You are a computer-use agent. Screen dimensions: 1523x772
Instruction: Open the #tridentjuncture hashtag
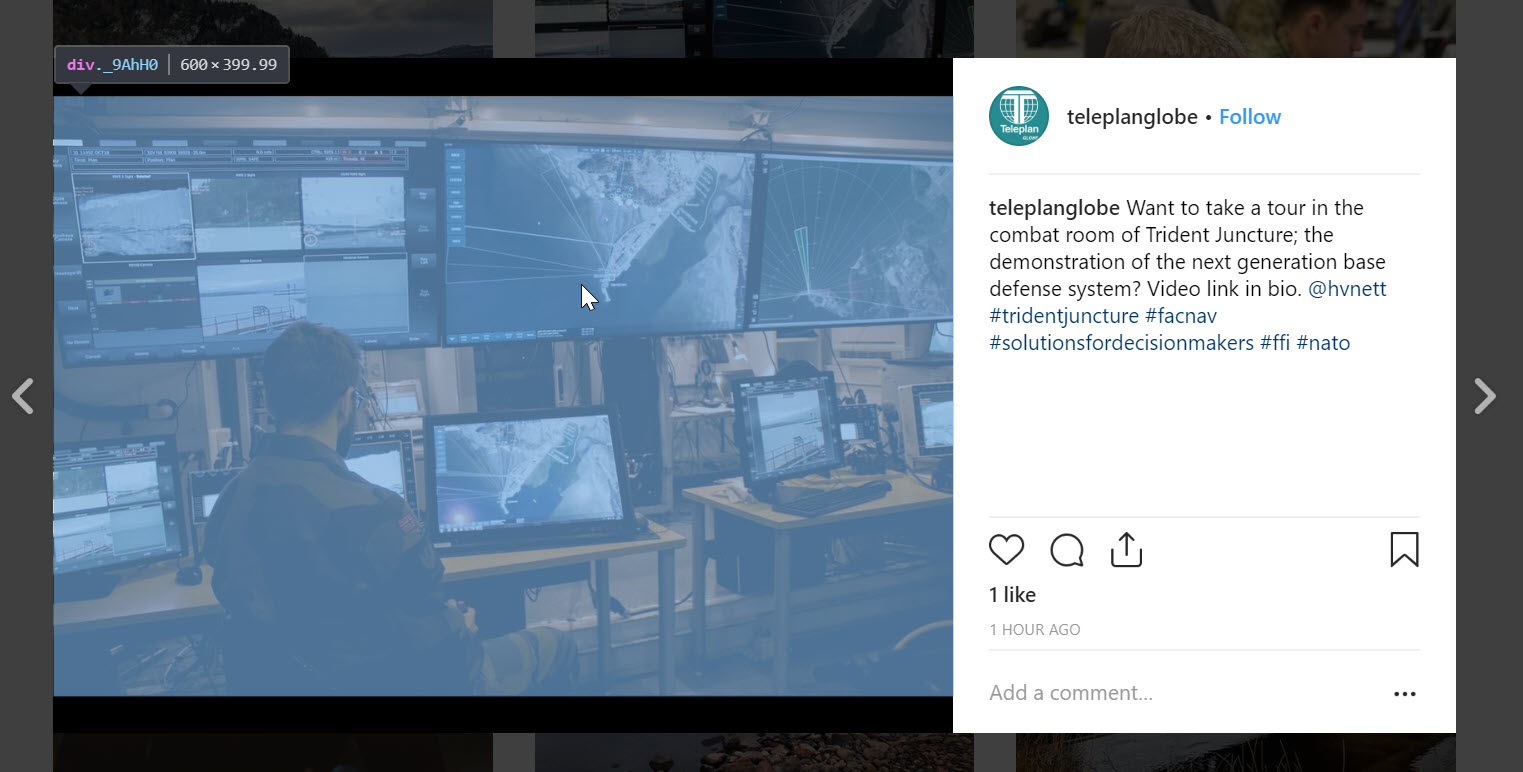1064,316
